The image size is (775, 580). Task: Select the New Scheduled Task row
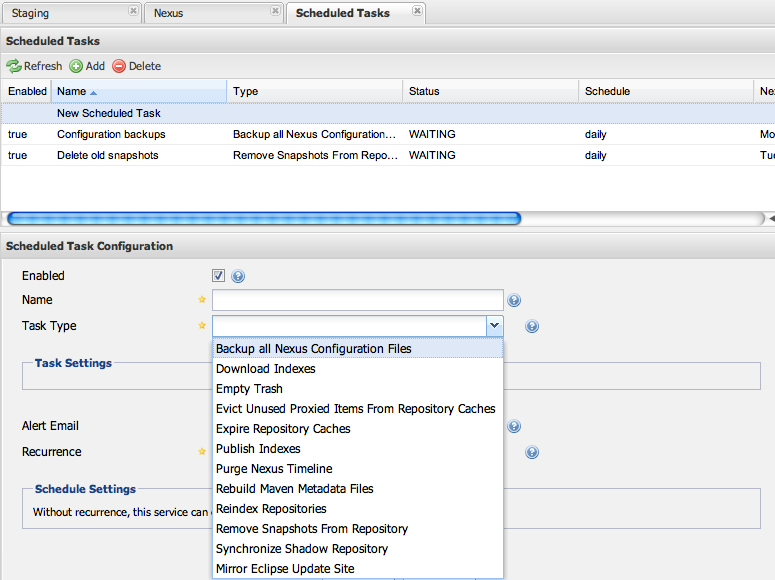[388, 113]
